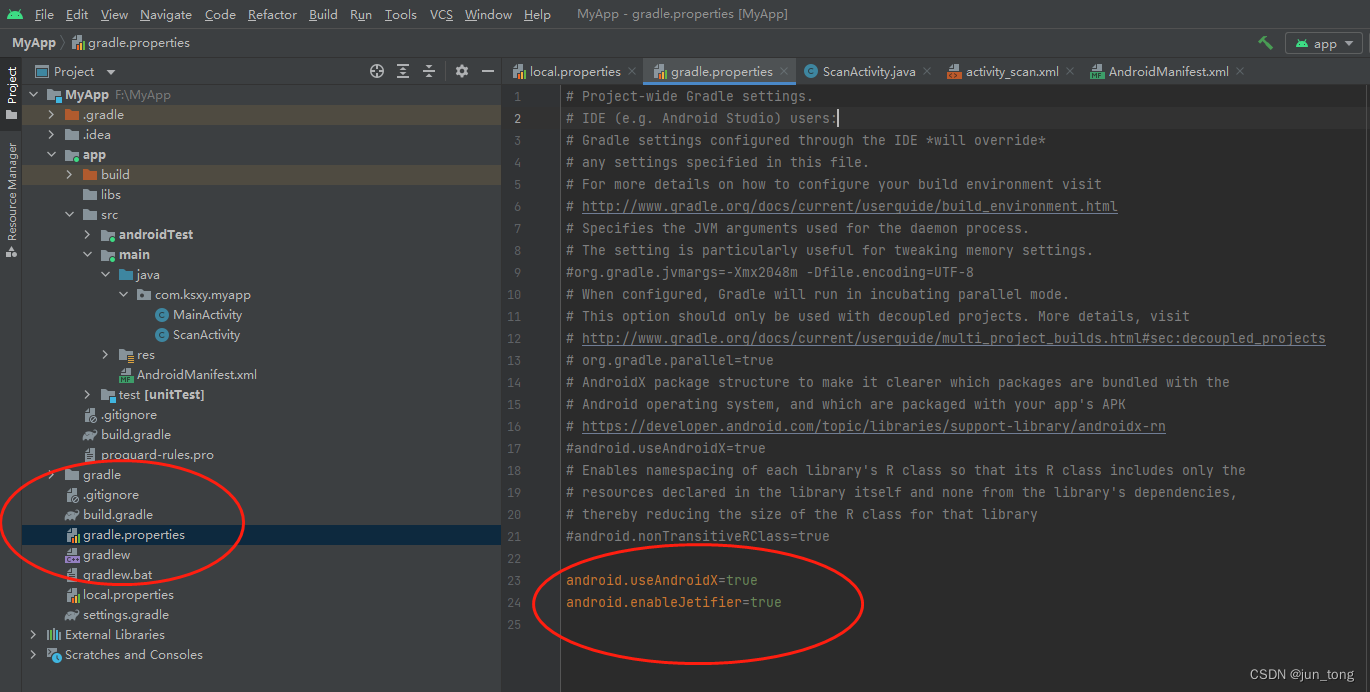Open the Window menu

[488, 14]
